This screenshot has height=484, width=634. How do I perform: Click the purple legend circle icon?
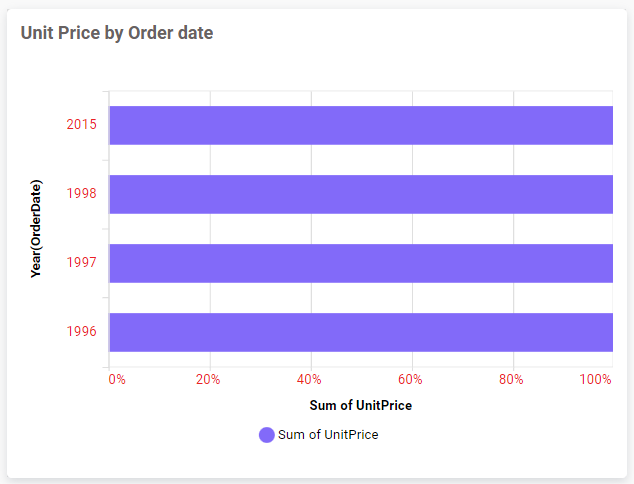[267, 435]
